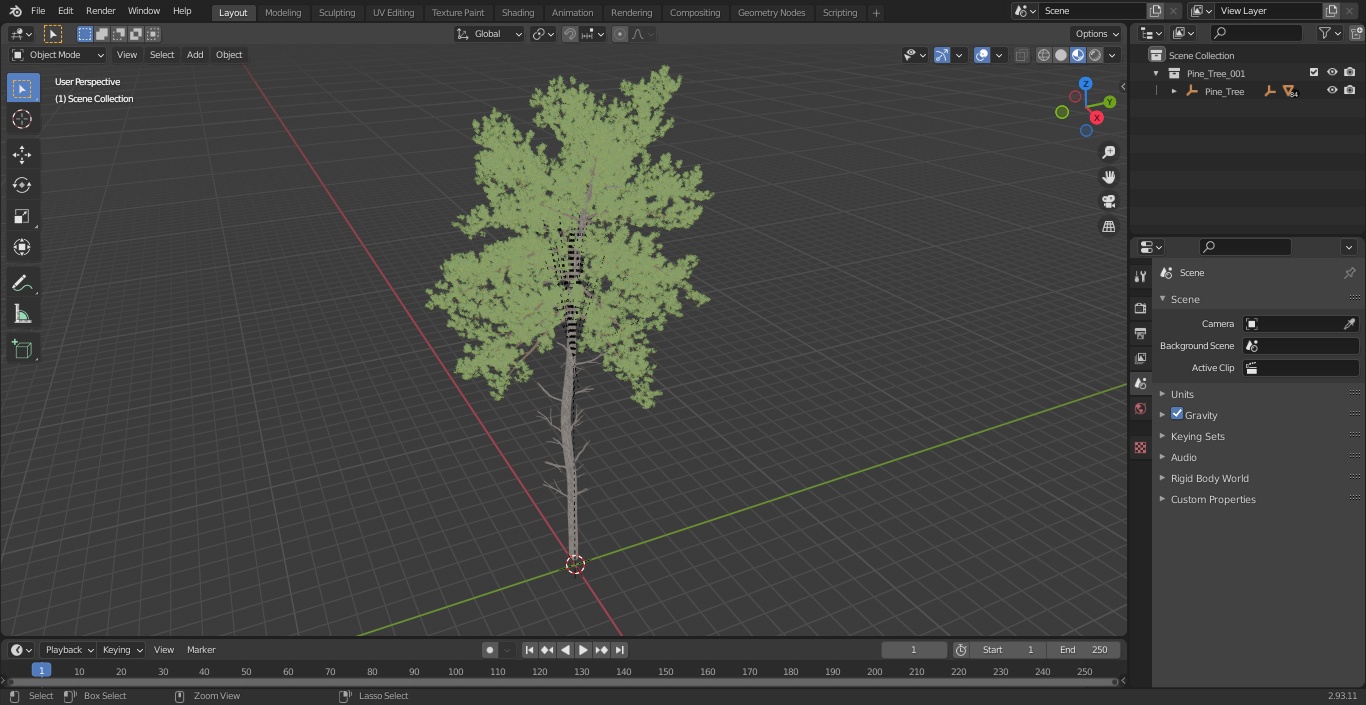Image resolution: width=1366 pixels, height=705 pixels.
Task: Toggle proportional editing button
Action: [620, 34]
